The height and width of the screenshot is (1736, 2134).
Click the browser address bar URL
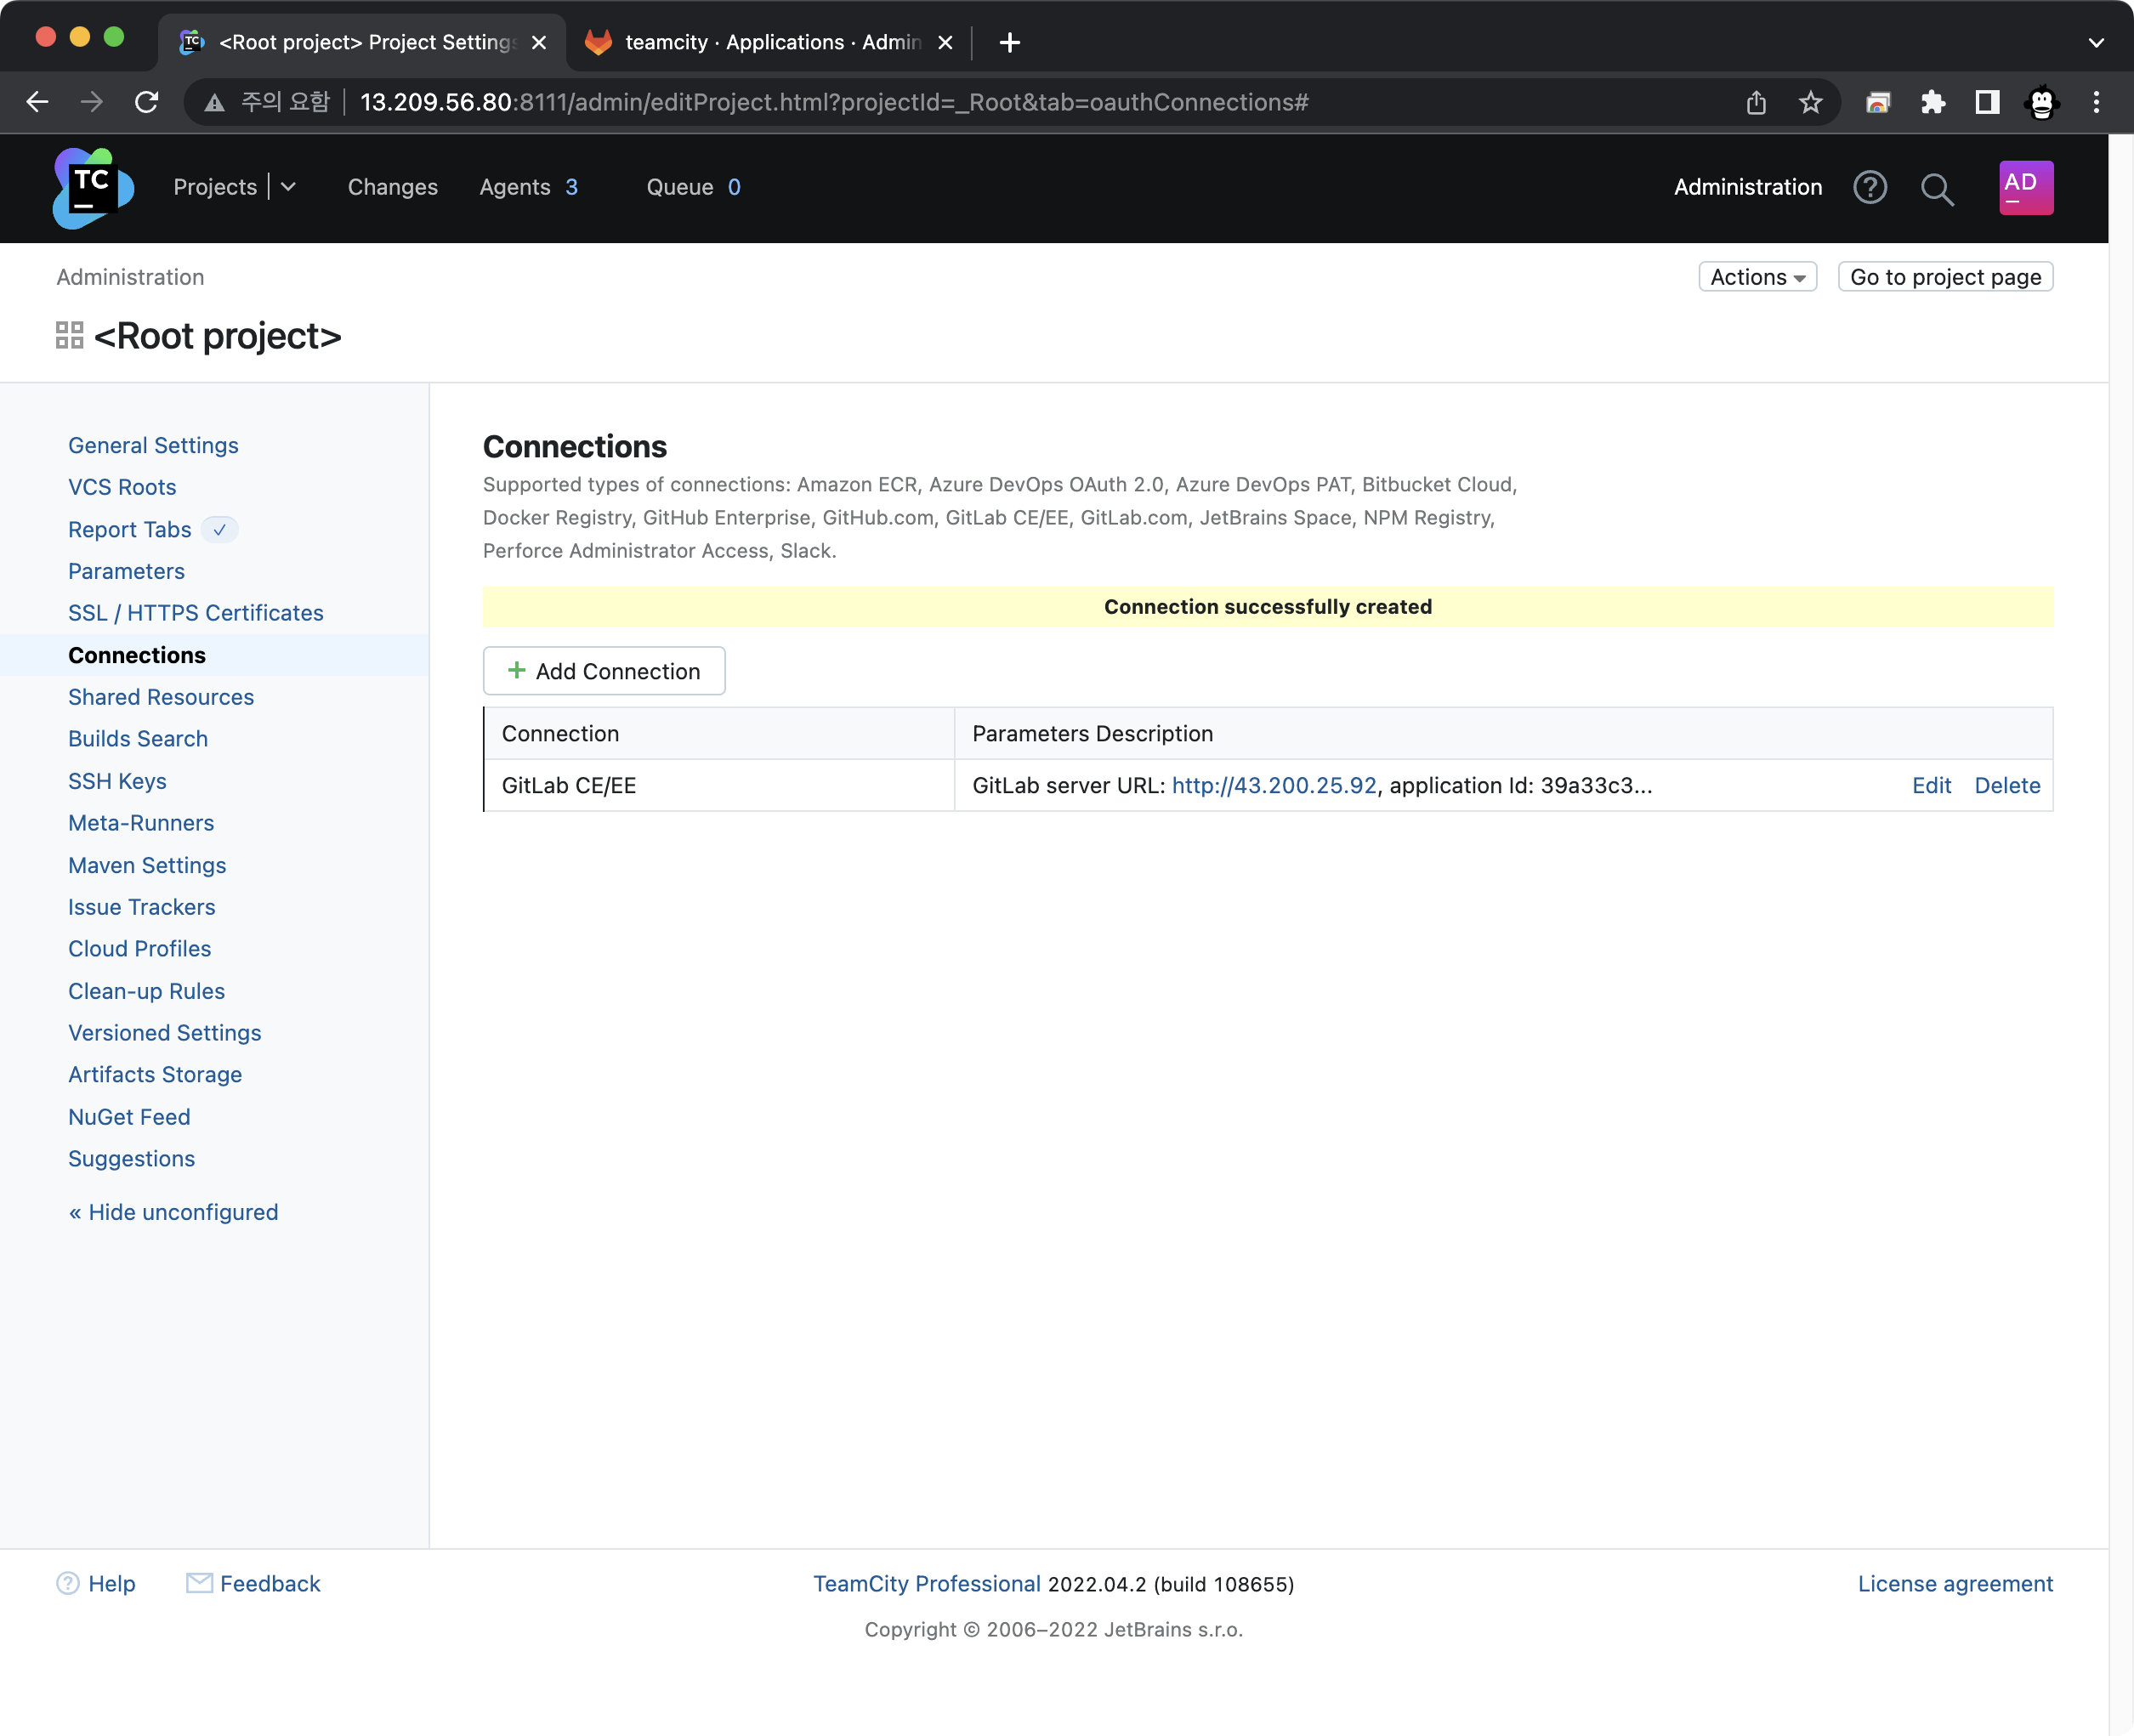tap(834, 102)
